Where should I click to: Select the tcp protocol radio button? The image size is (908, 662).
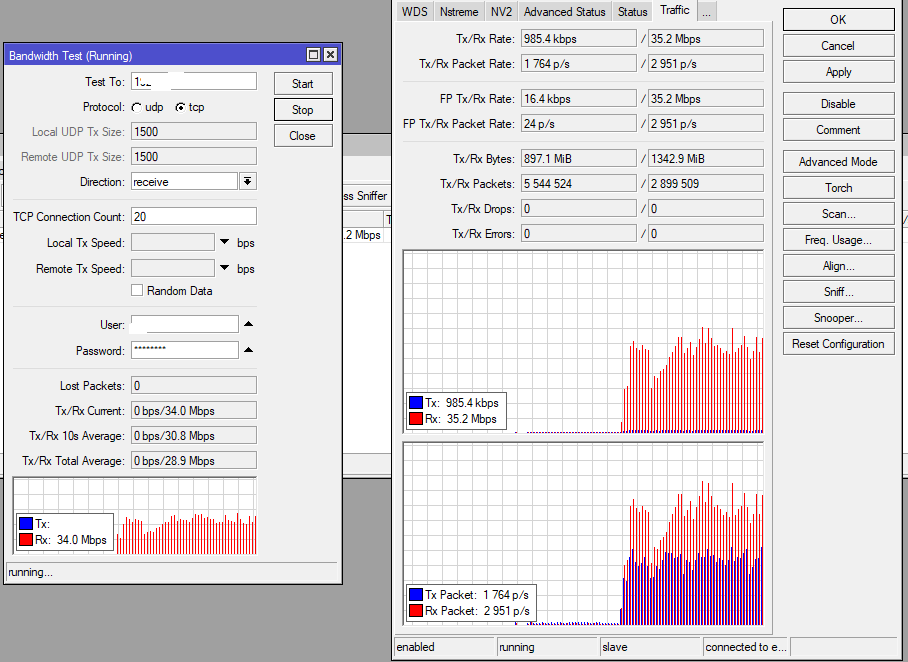[x=181, y=108]
